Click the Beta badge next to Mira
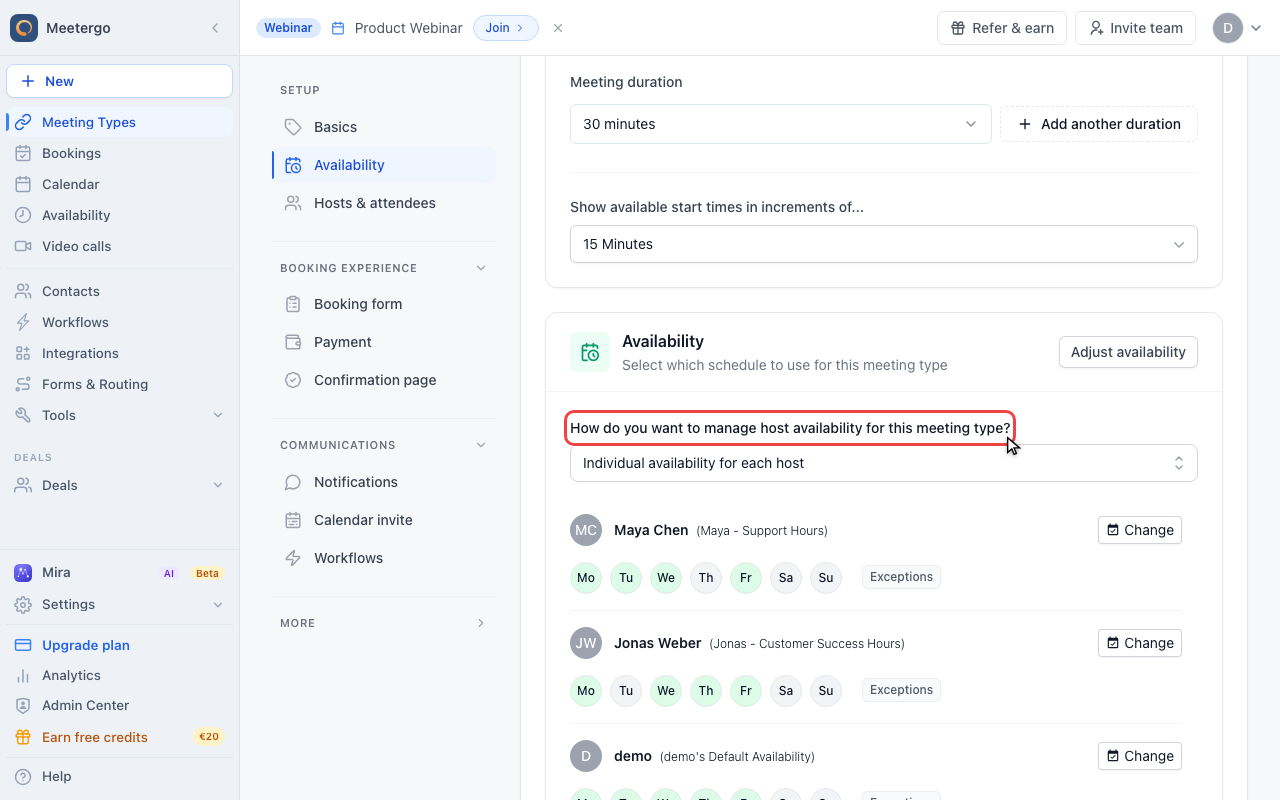 [207, 573]
